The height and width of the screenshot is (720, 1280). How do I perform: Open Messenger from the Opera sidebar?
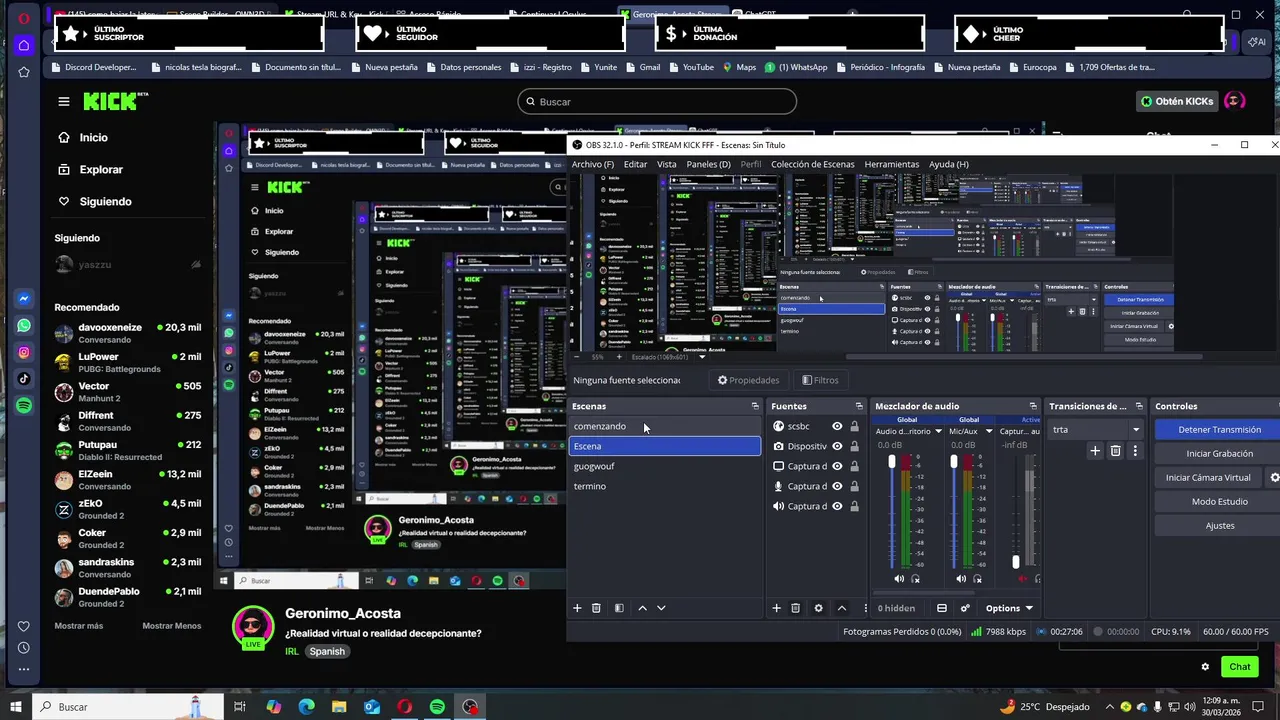(24, 299)
